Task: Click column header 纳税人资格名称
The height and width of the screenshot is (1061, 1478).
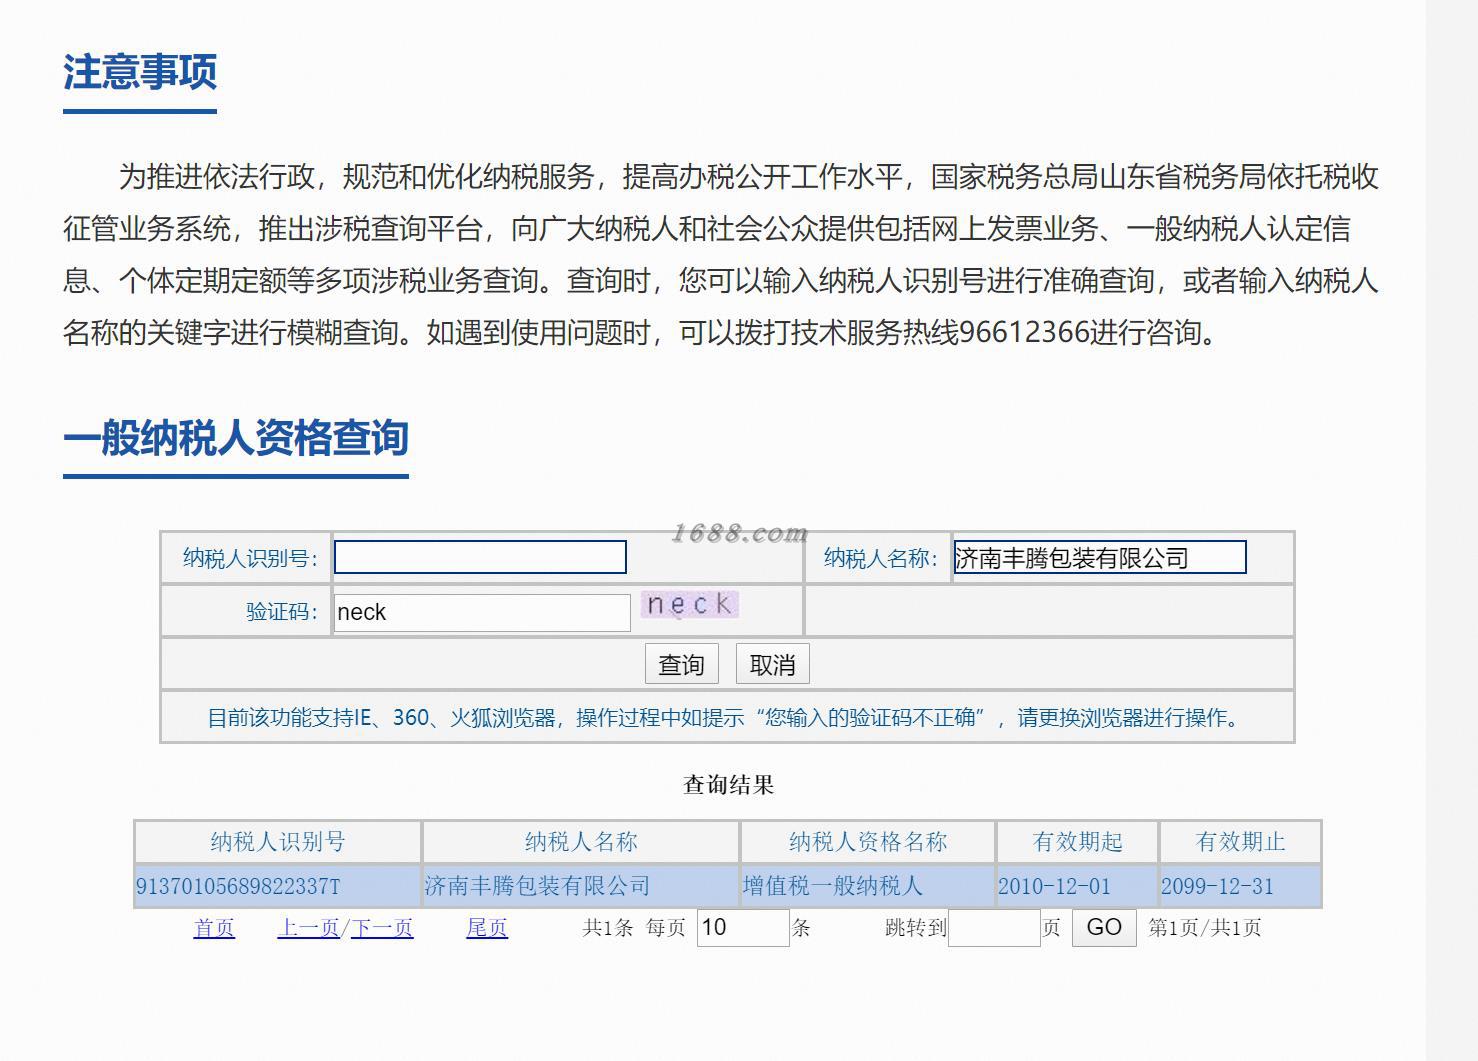Action: [868, 842]
